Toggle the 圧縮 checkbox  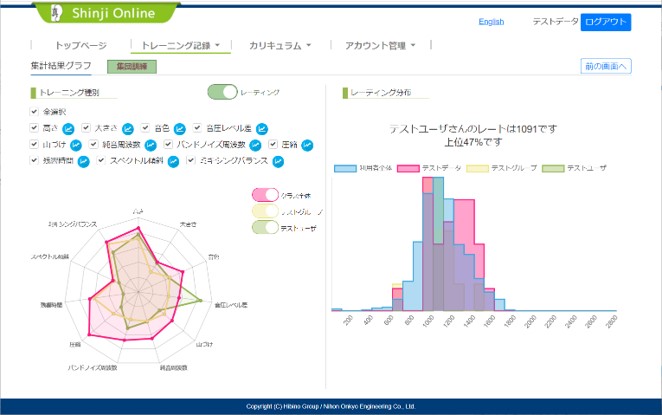coord(273,144)
